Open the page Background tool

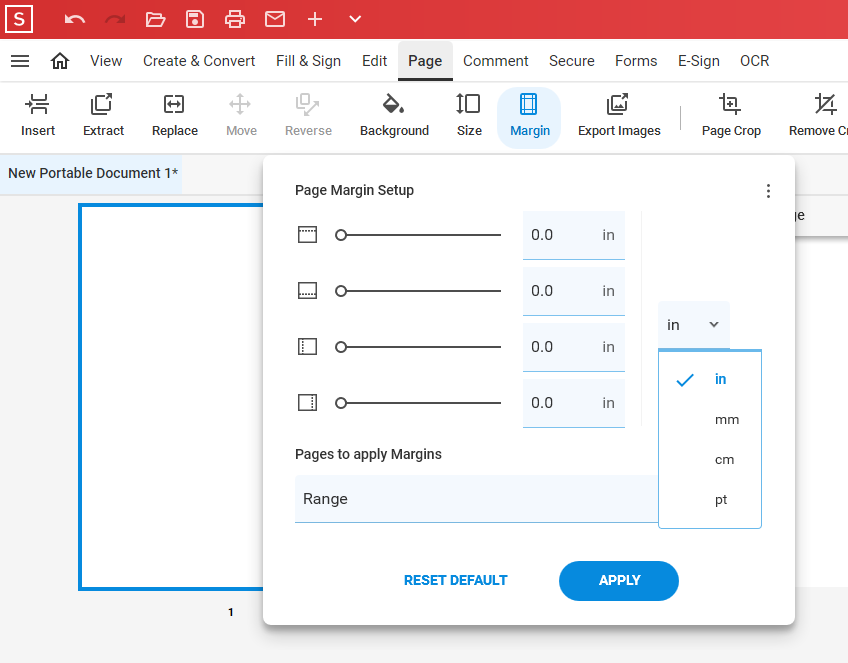tap(394, 105)
